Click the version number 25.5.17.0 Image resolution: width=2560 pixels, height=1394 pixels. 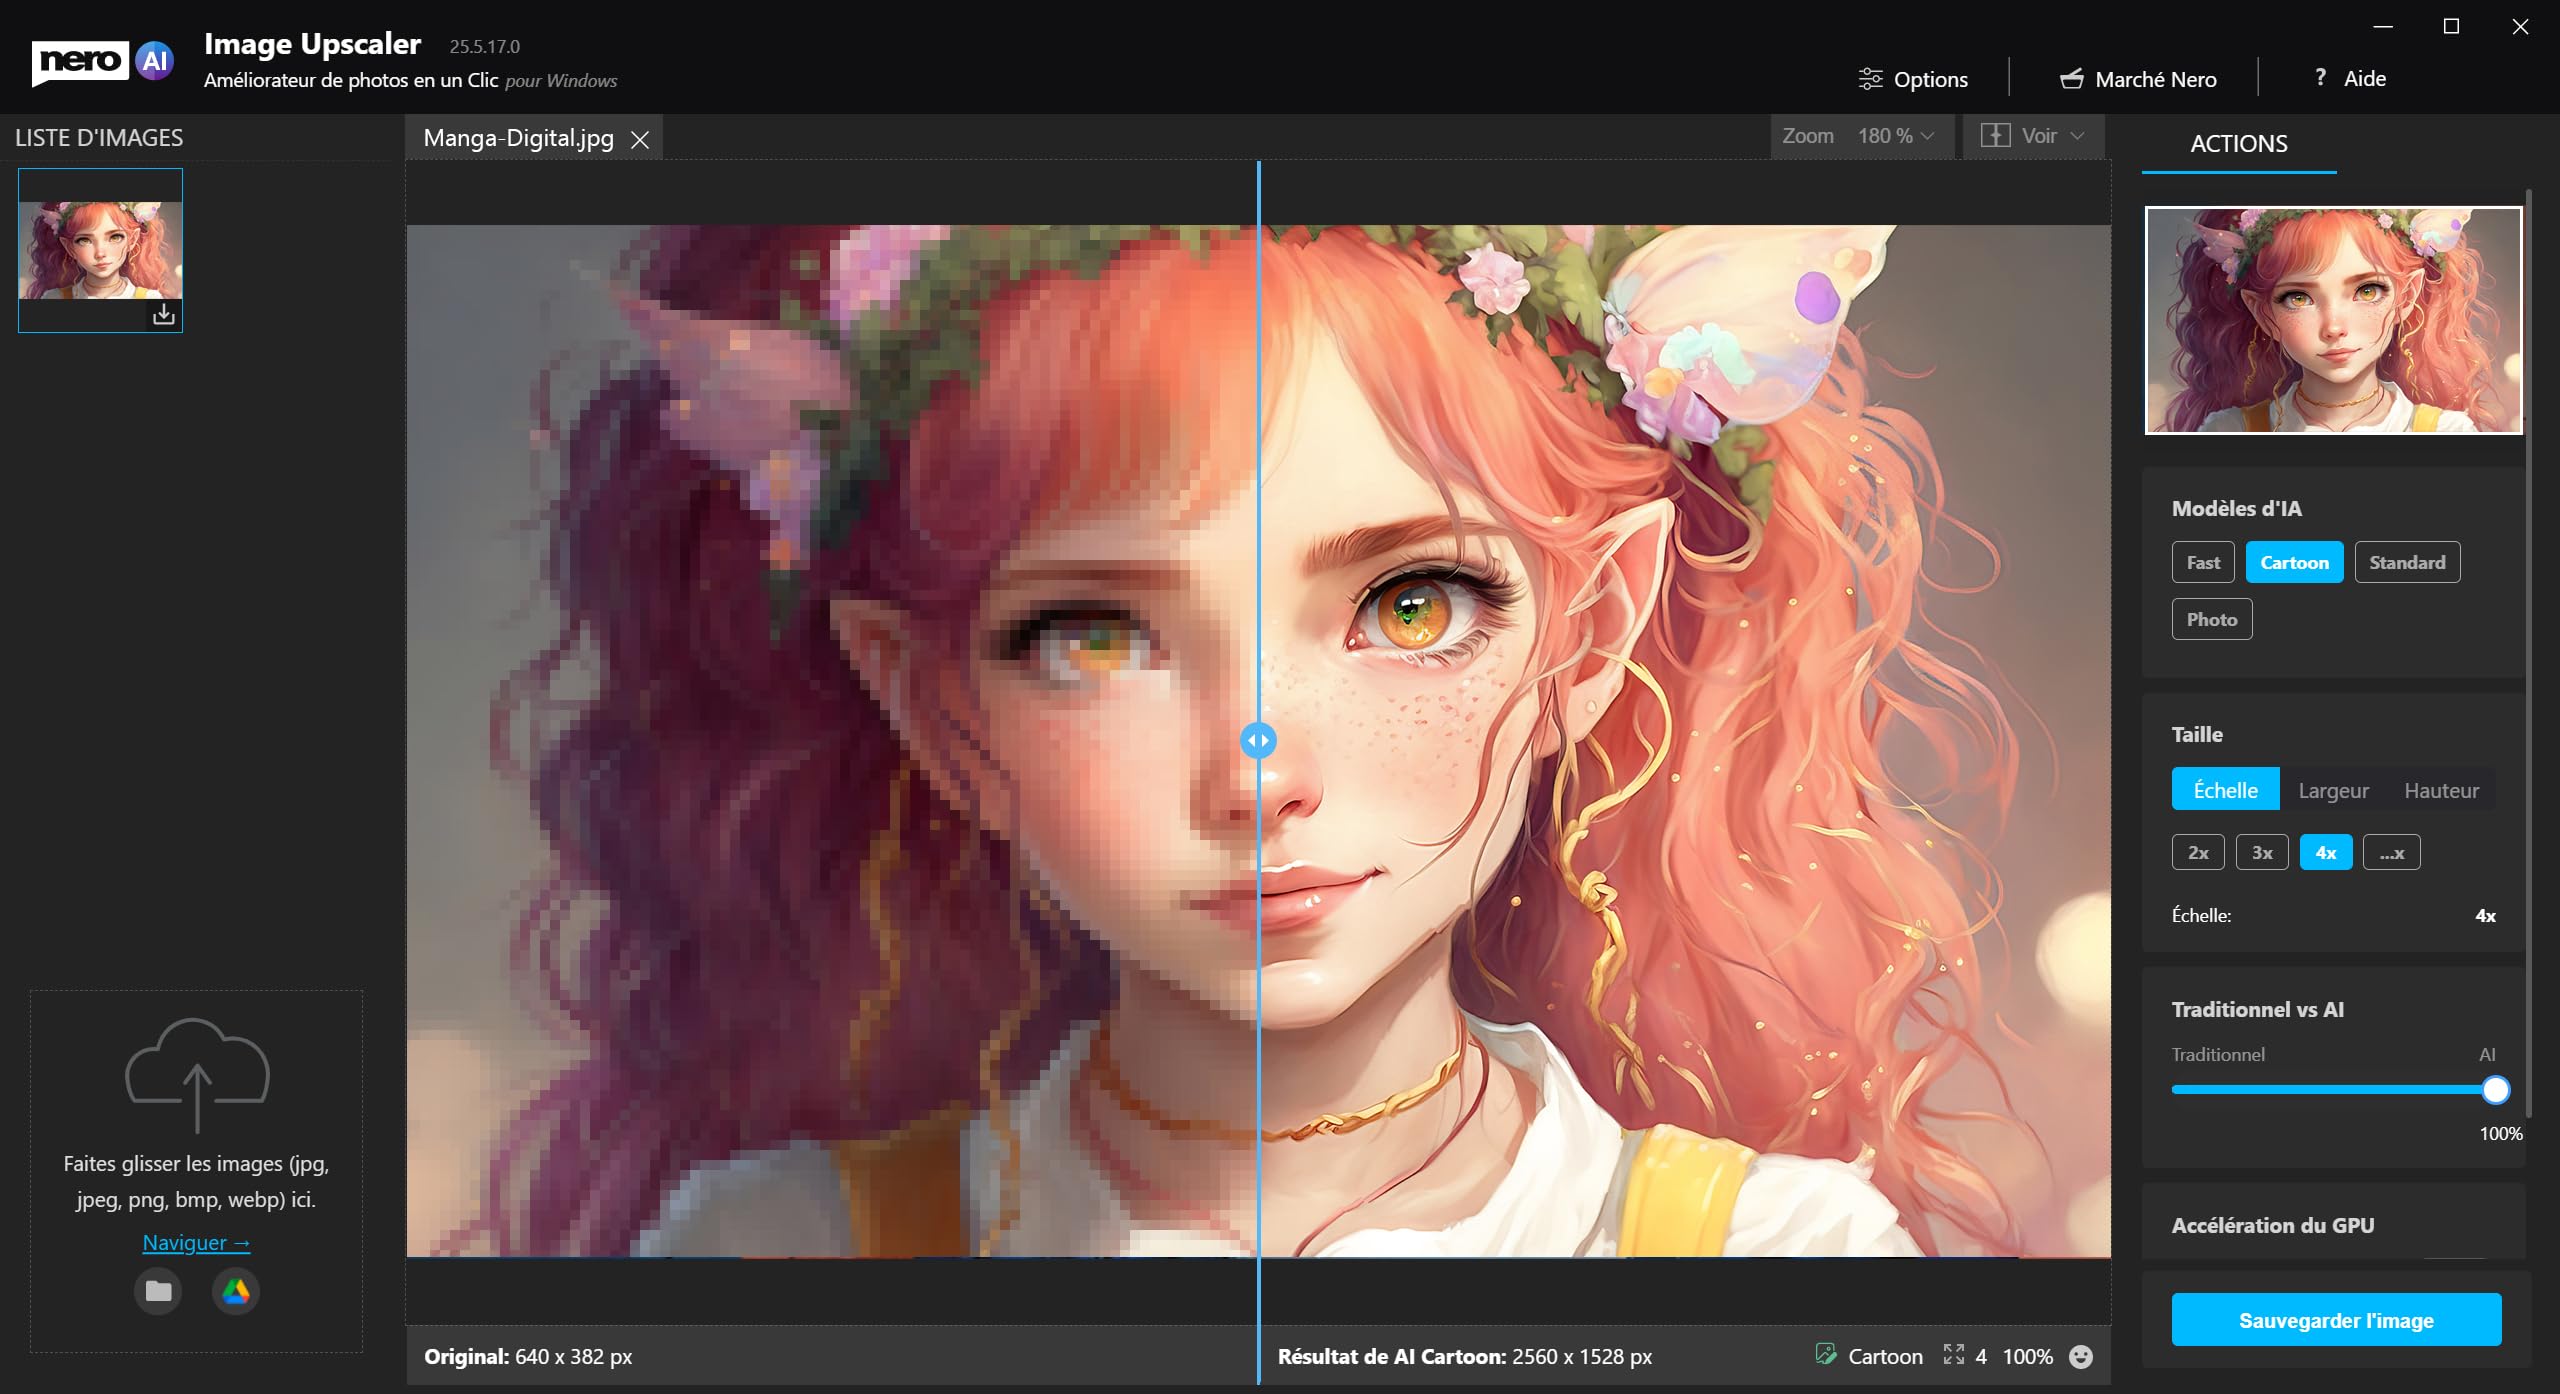[485, 46]
